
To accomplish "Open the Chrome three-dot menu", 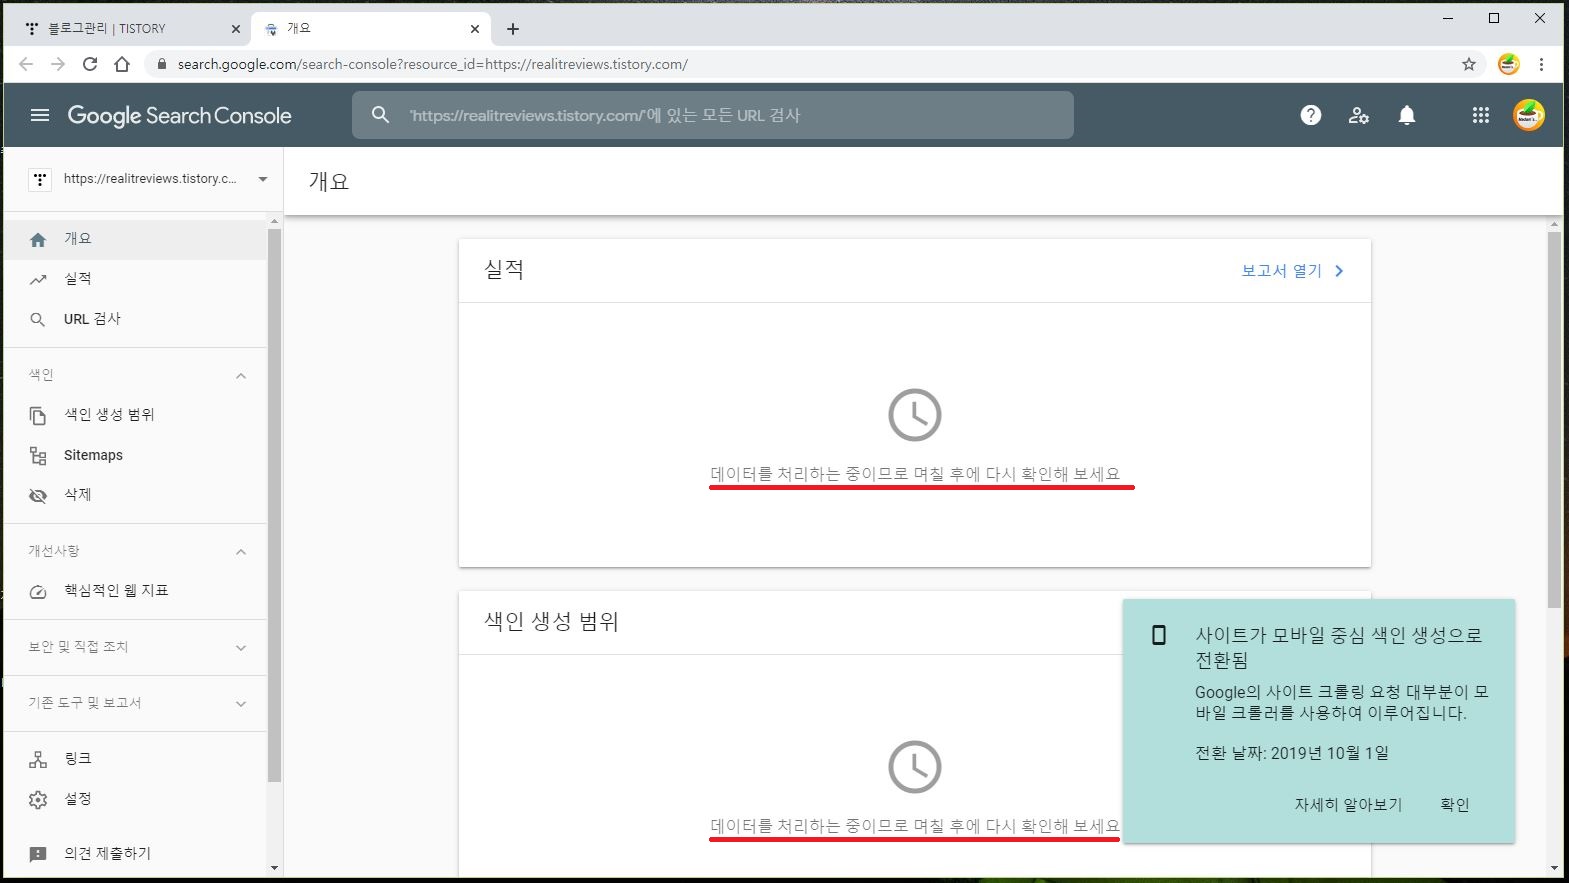I will tap(1541, 64).
